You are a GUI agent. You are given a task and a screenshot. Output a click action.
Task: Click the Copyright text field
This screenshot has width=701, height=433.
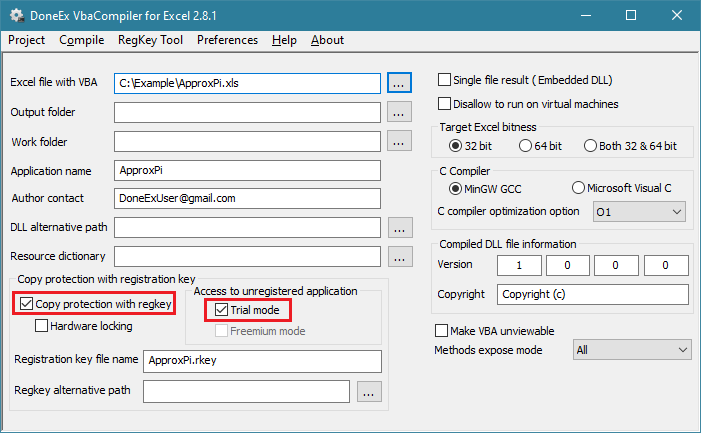[x=593, y=294]
